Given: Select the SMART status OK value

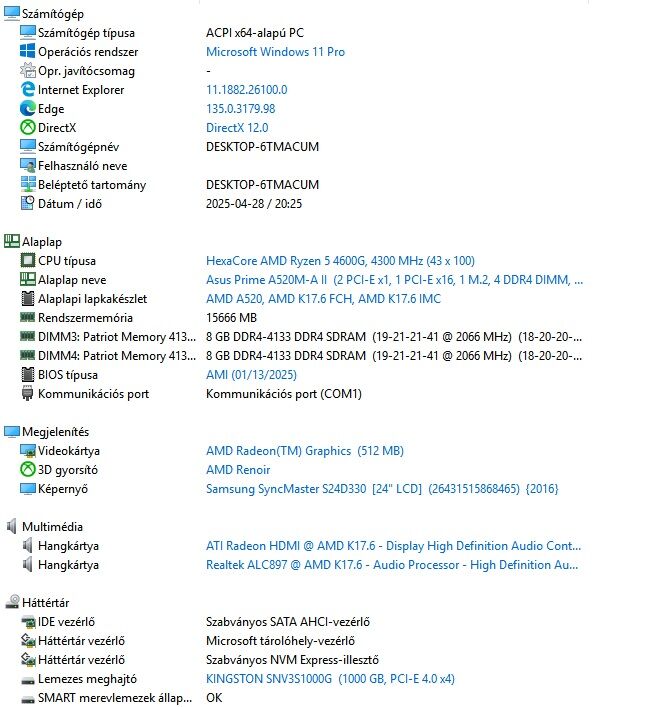Looking at the screenshot, I should [214, 698].
